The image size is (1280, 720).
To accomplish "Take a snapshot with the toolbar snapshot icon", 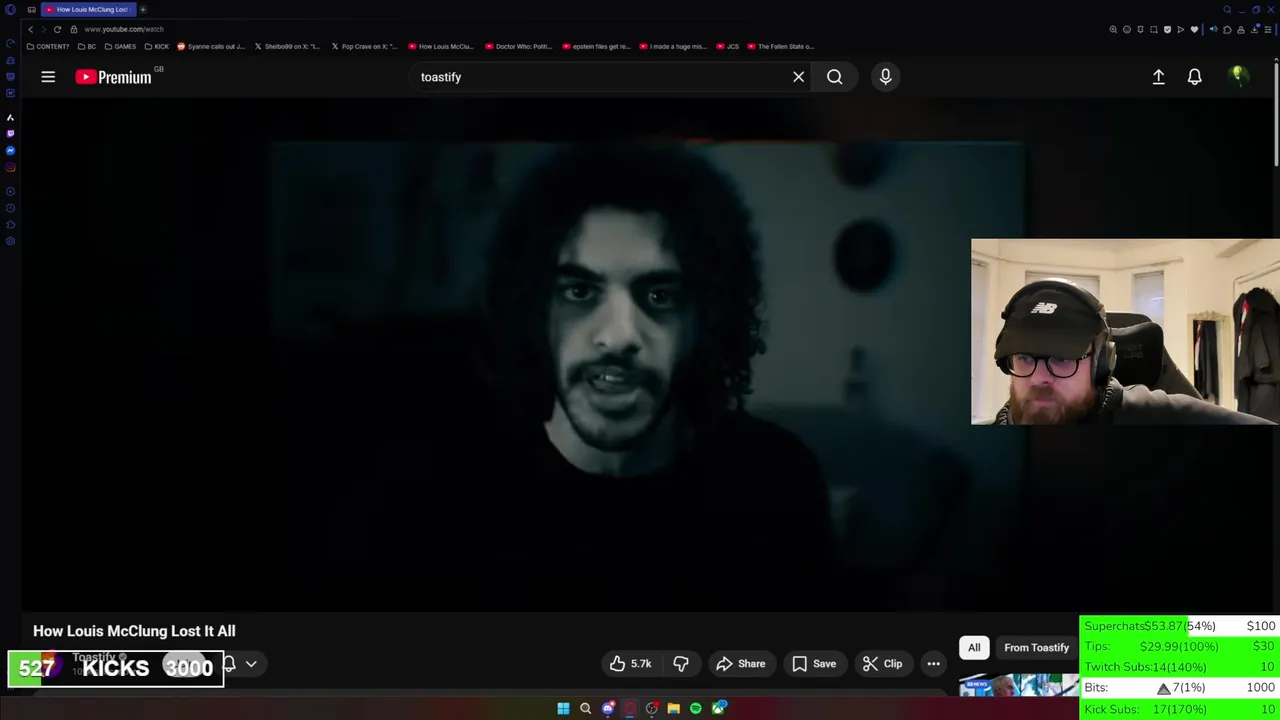I will [1154, 29].
